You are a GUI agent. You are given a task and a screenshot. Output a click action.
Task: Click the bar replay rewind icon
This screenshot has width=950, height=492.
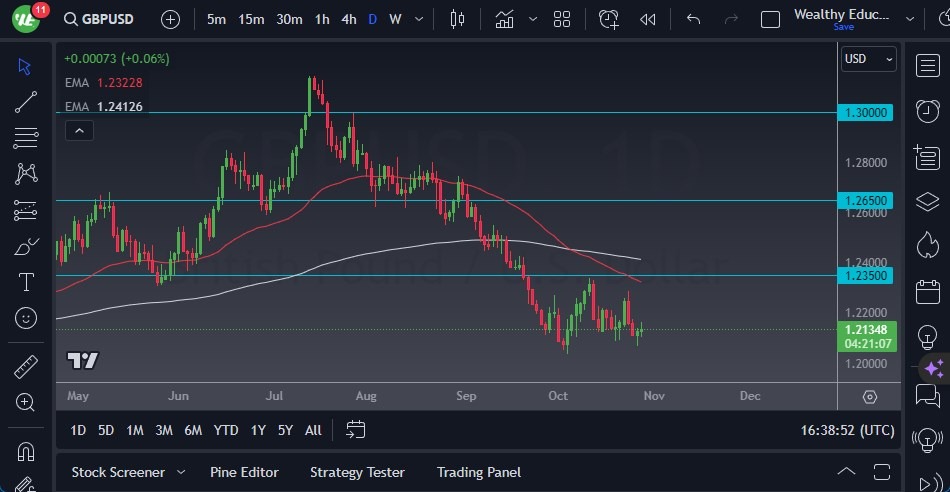pos(648,19)
